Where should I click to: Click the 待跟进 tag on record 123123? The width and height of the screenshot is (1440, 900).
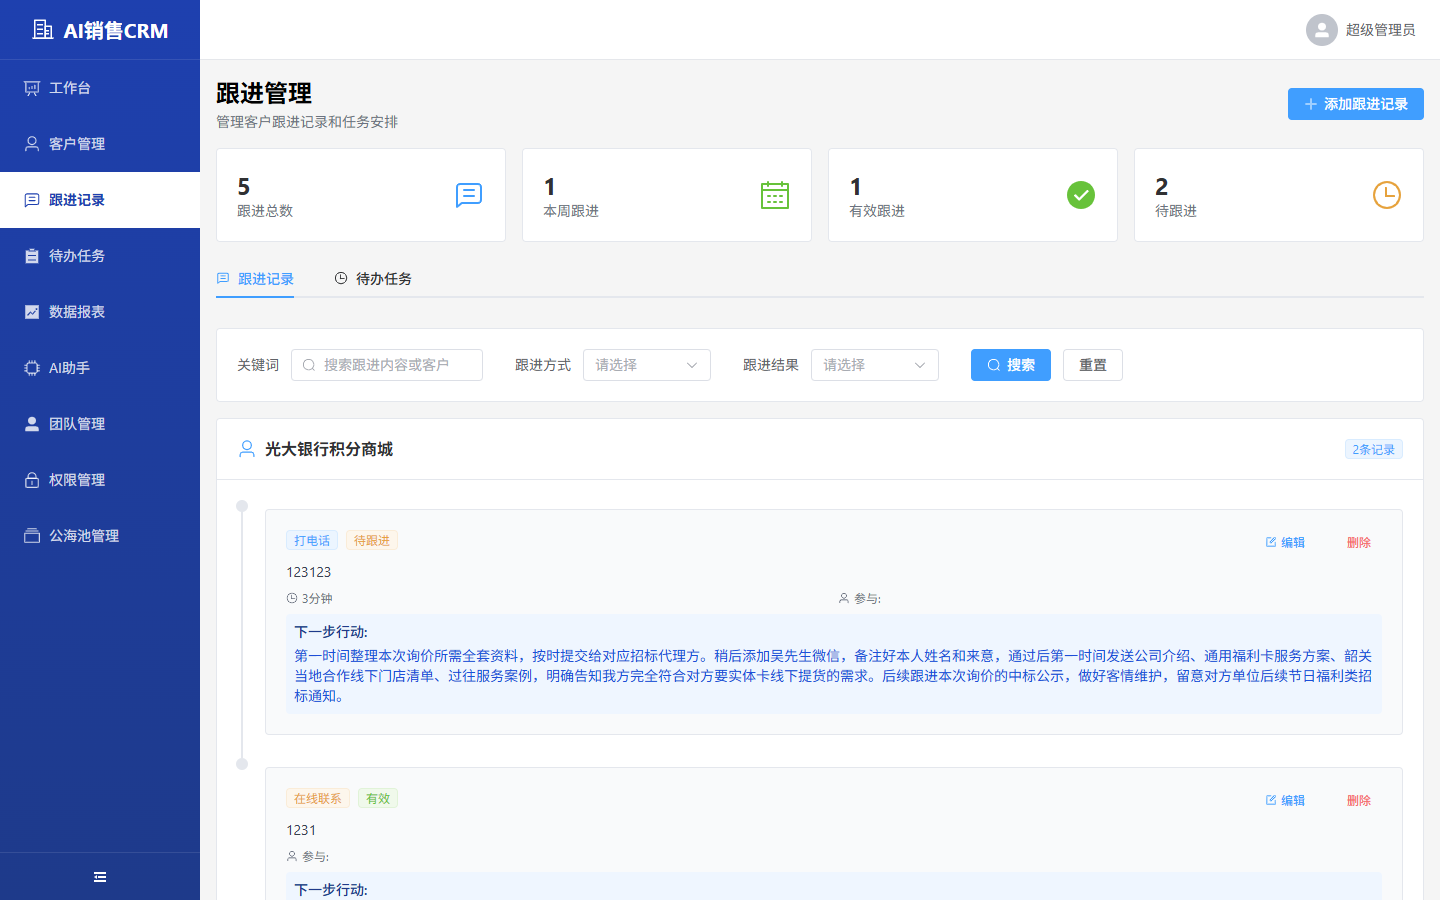tap(372, 540)
